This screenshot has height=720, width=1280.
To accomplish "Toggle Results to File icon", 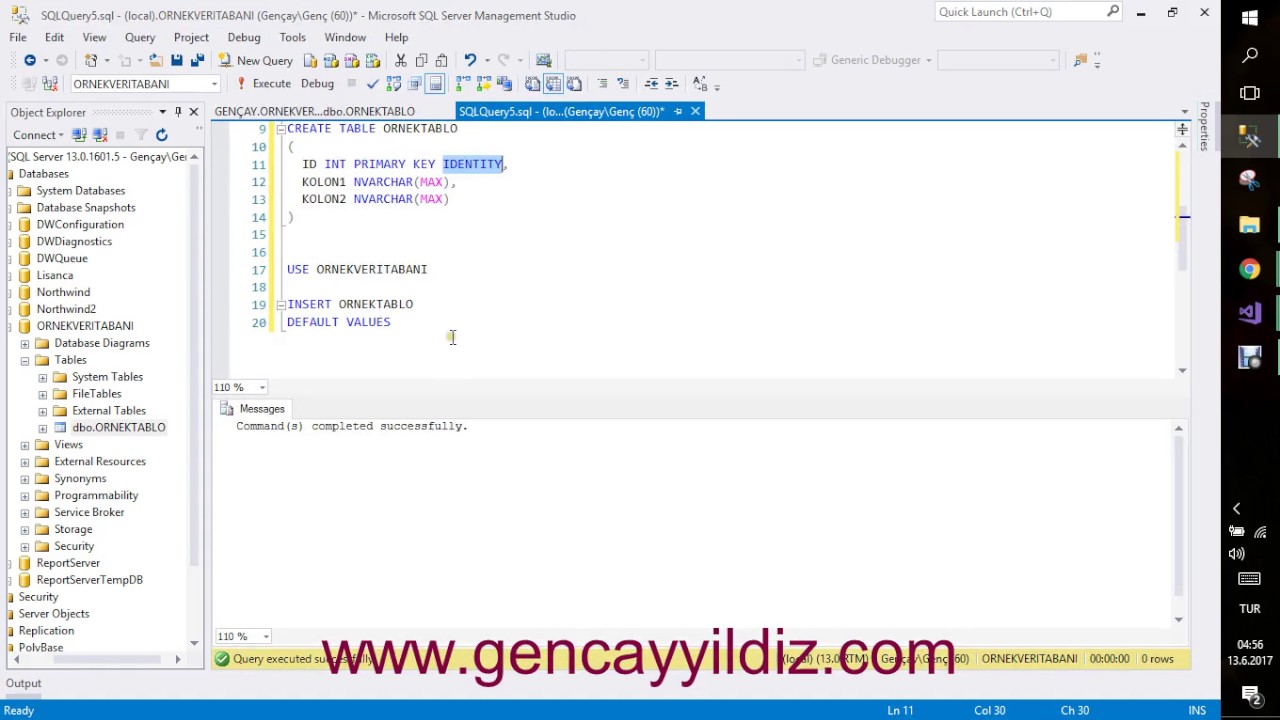I will [x=574, y=83].
